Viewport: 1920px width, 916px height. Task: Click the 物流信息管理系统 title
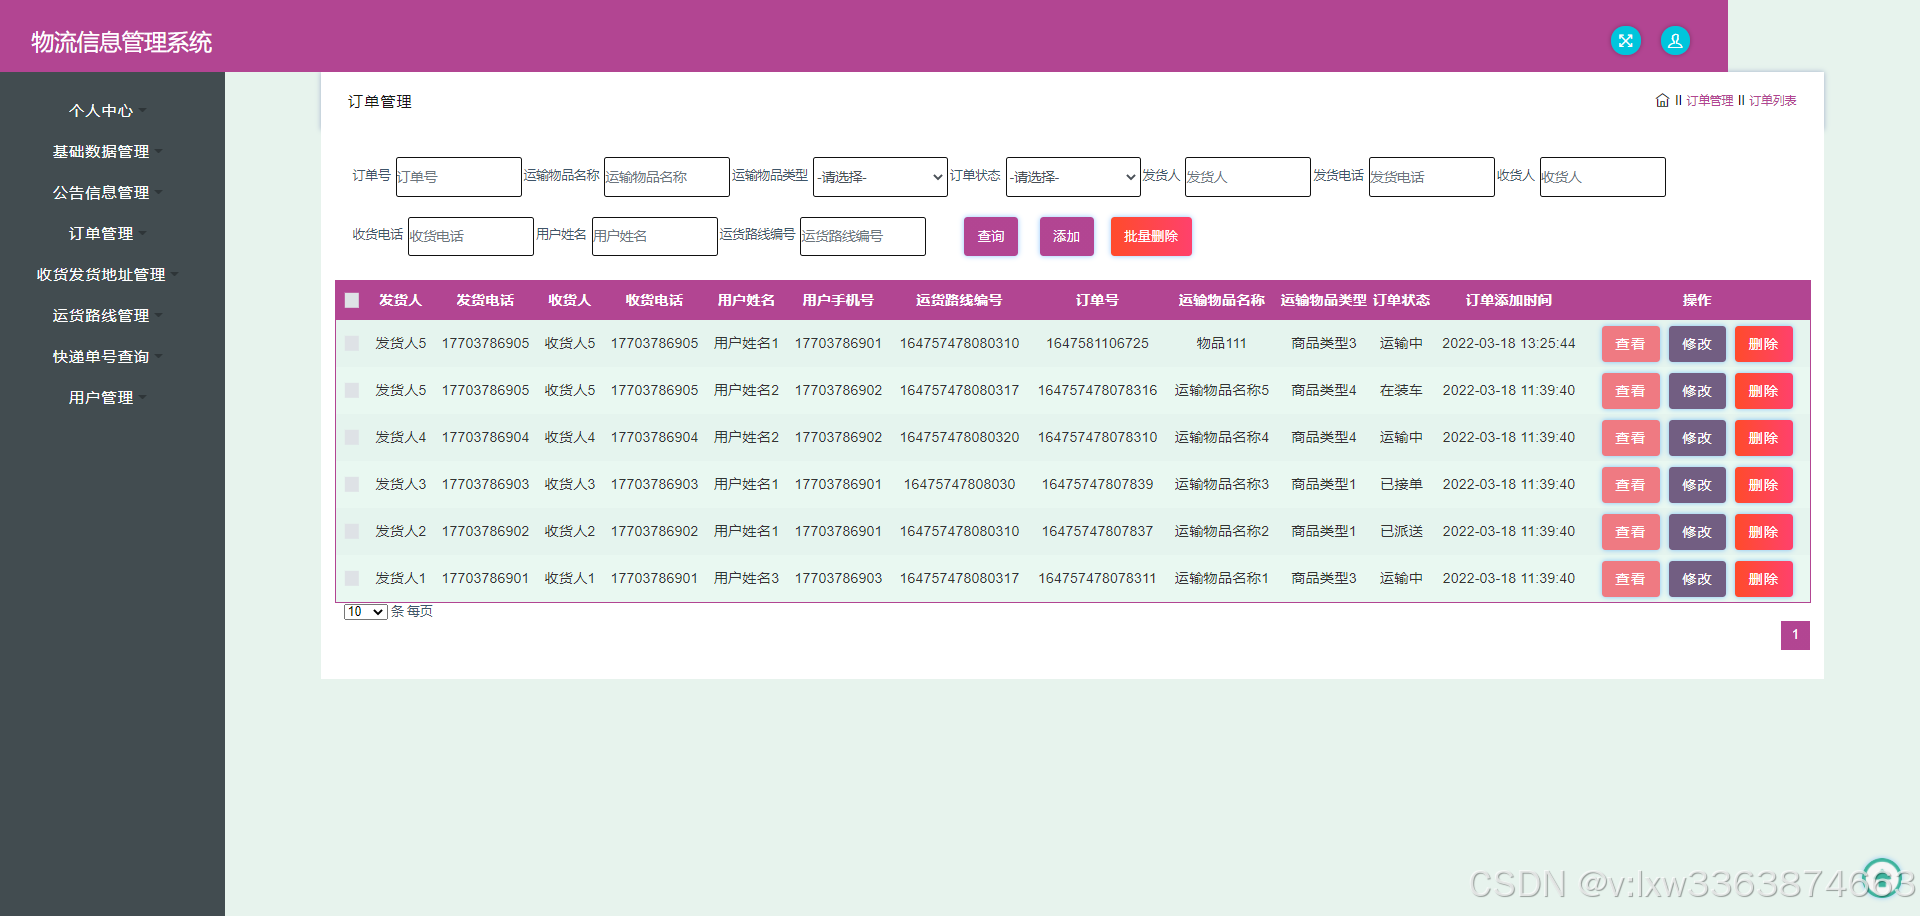(122, 42)
